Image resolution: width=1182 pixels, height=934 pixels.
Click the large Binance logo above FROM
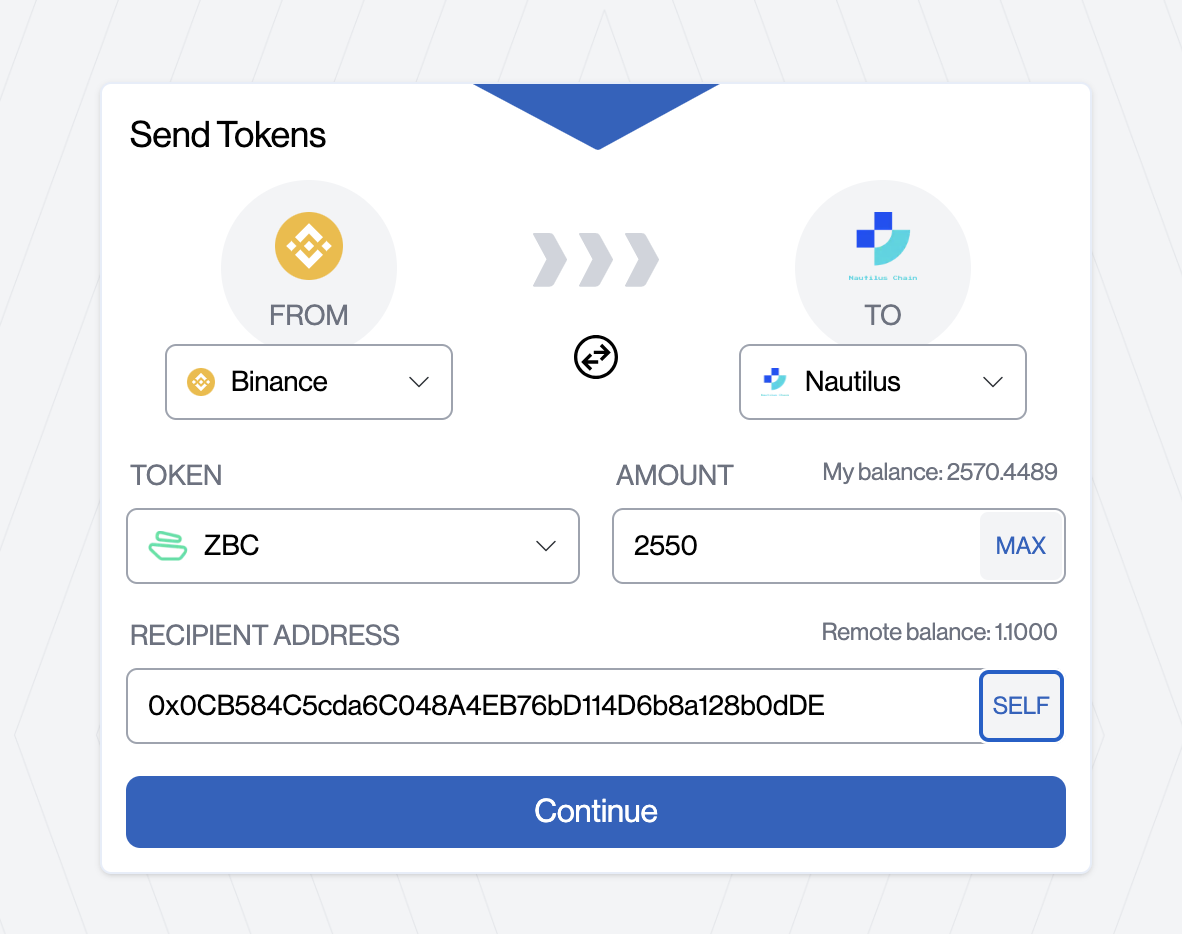309,247
